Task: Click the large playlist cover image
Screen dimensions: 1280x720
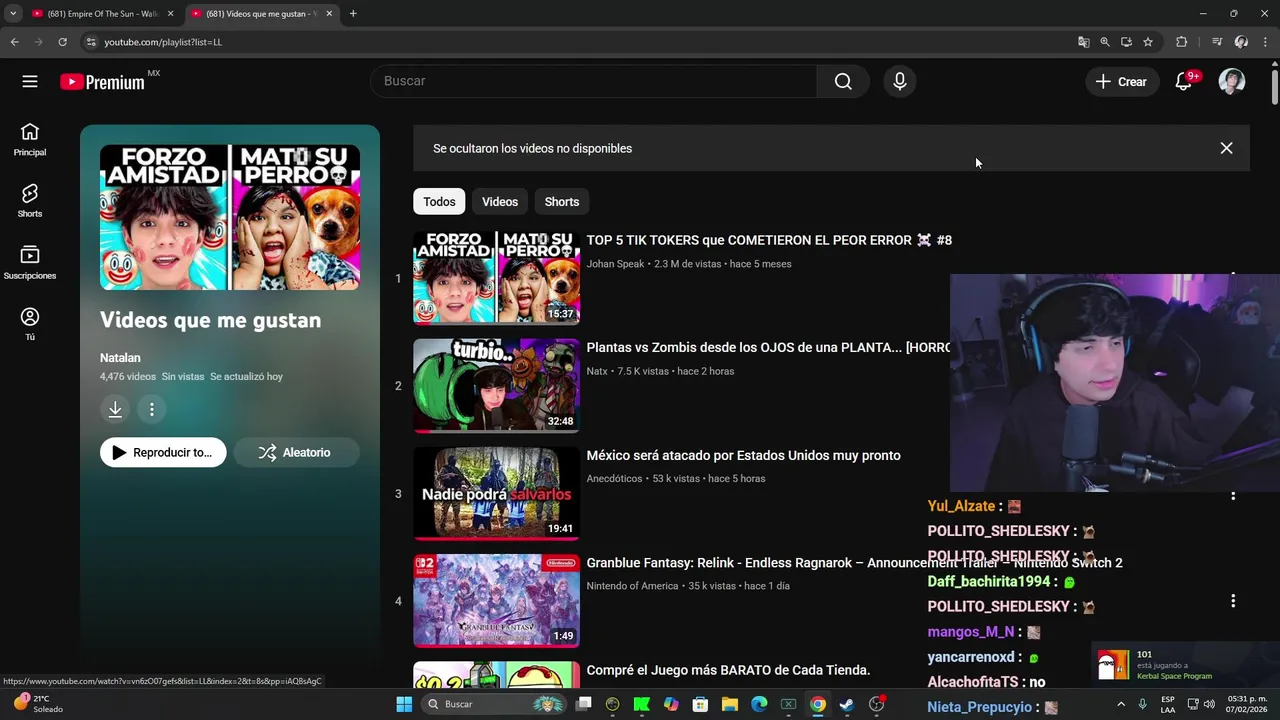Action: [230, 217]
